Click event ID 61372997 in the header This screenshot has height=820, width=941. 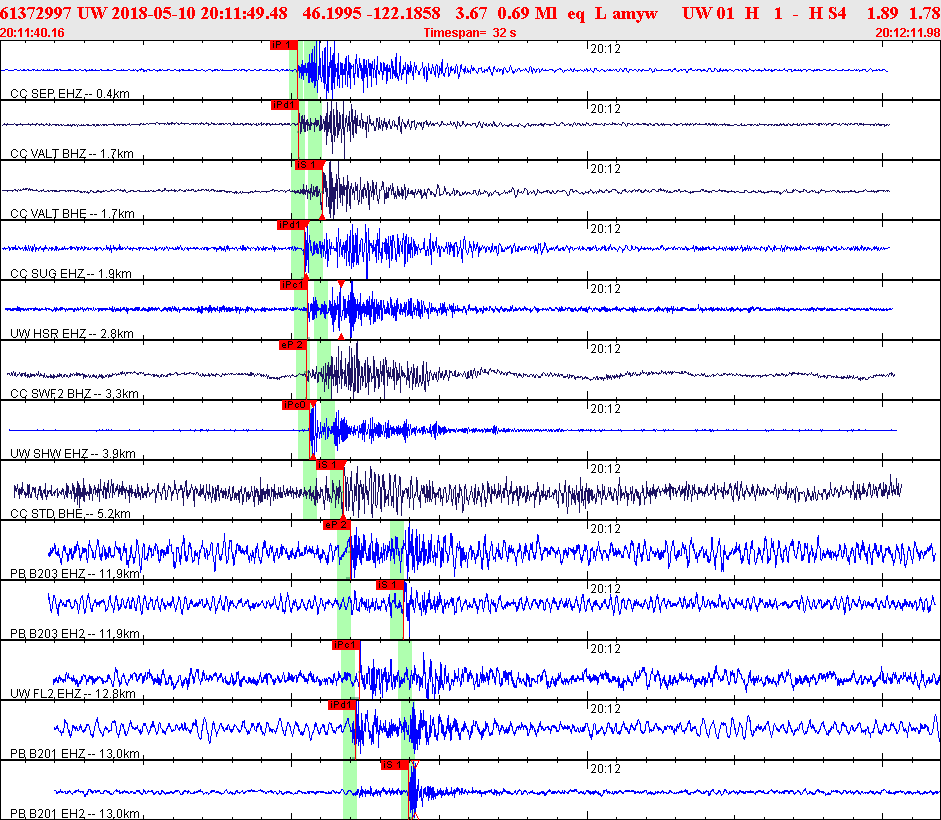(x=35, y=13)
